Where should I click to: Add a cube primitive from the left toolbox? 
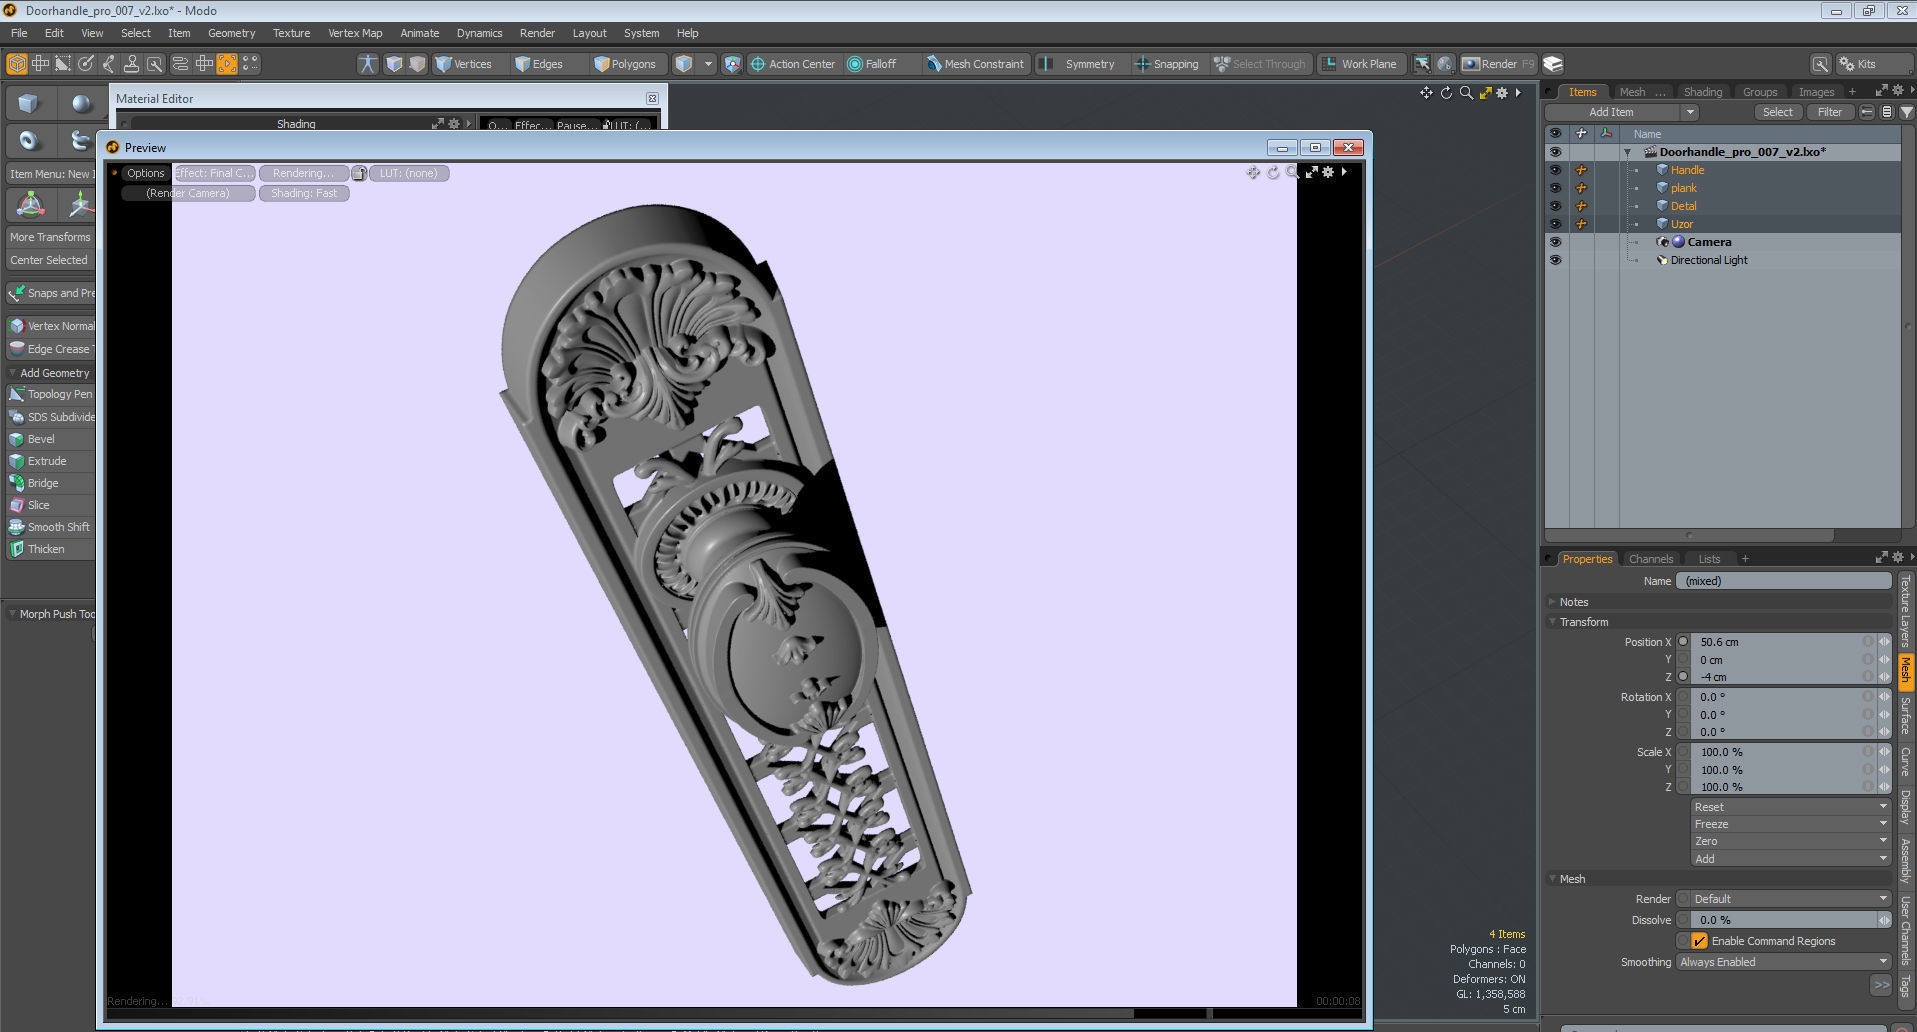click(28, 103)
